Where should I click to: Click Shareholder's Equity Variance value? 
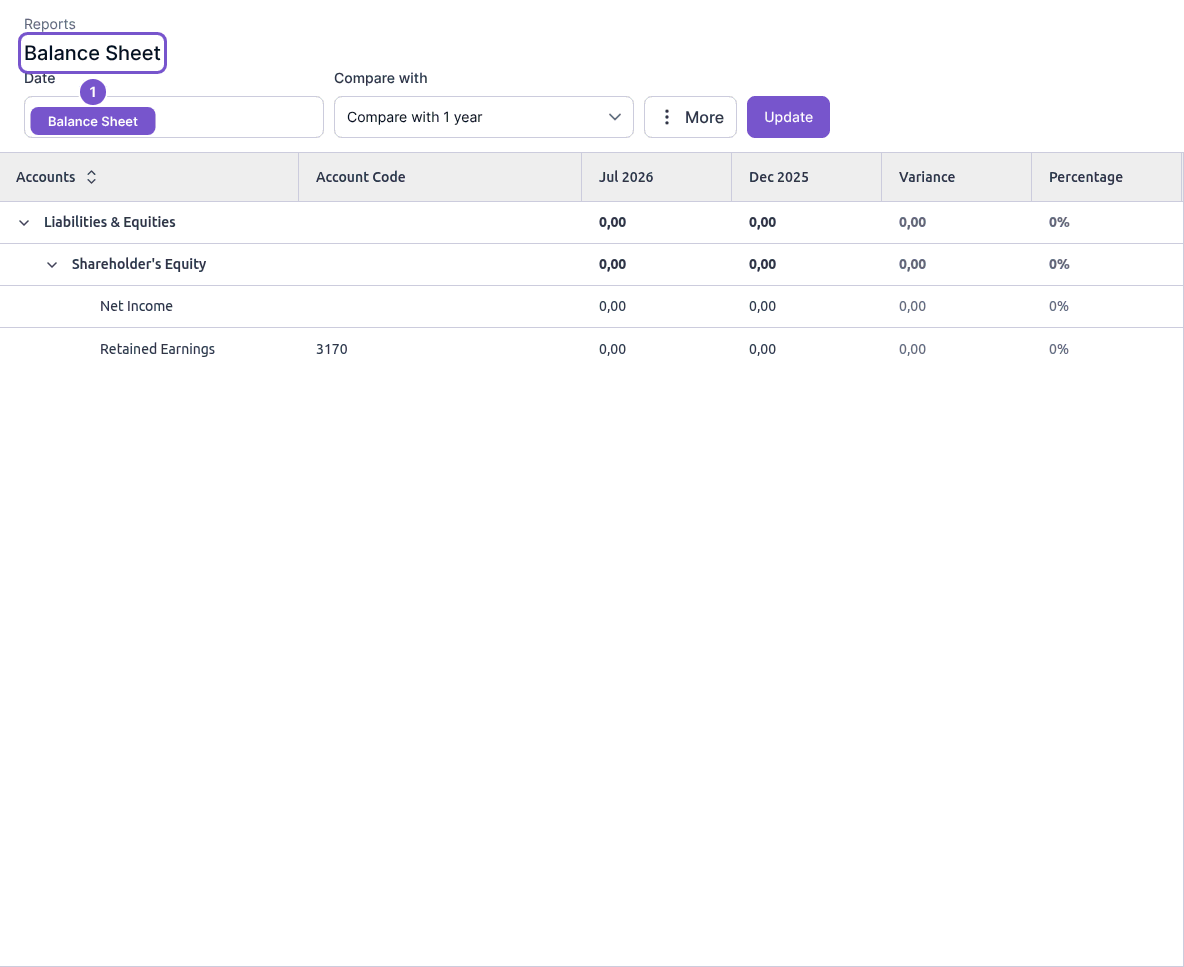tap(912, 264)
